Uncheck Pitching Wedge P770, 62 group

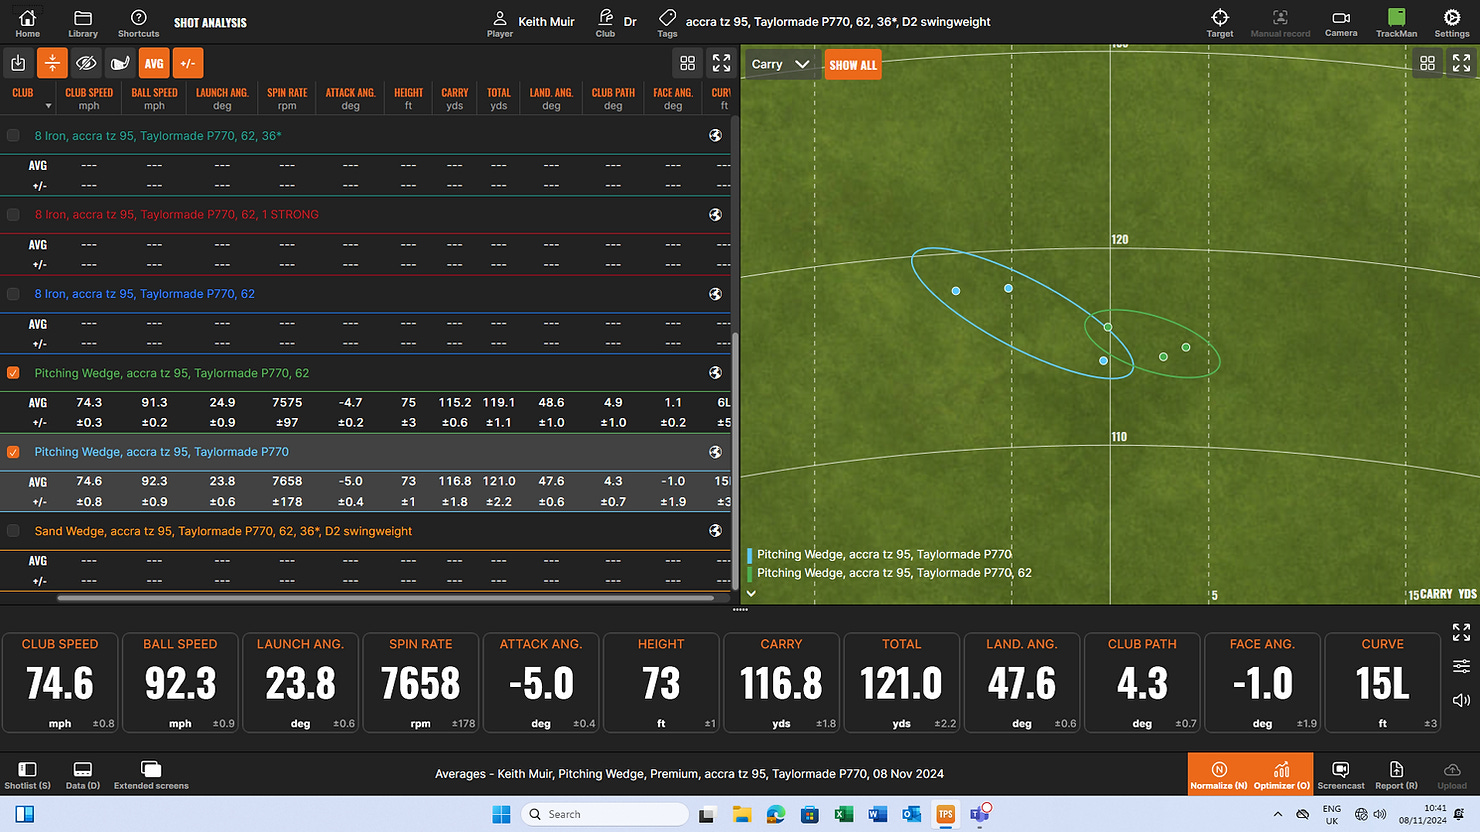(13, 373)
